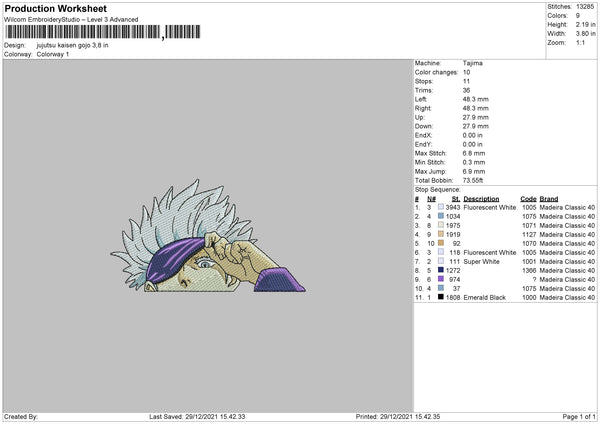
Task: Click the Created By footer label
Action: pos(21,416)
